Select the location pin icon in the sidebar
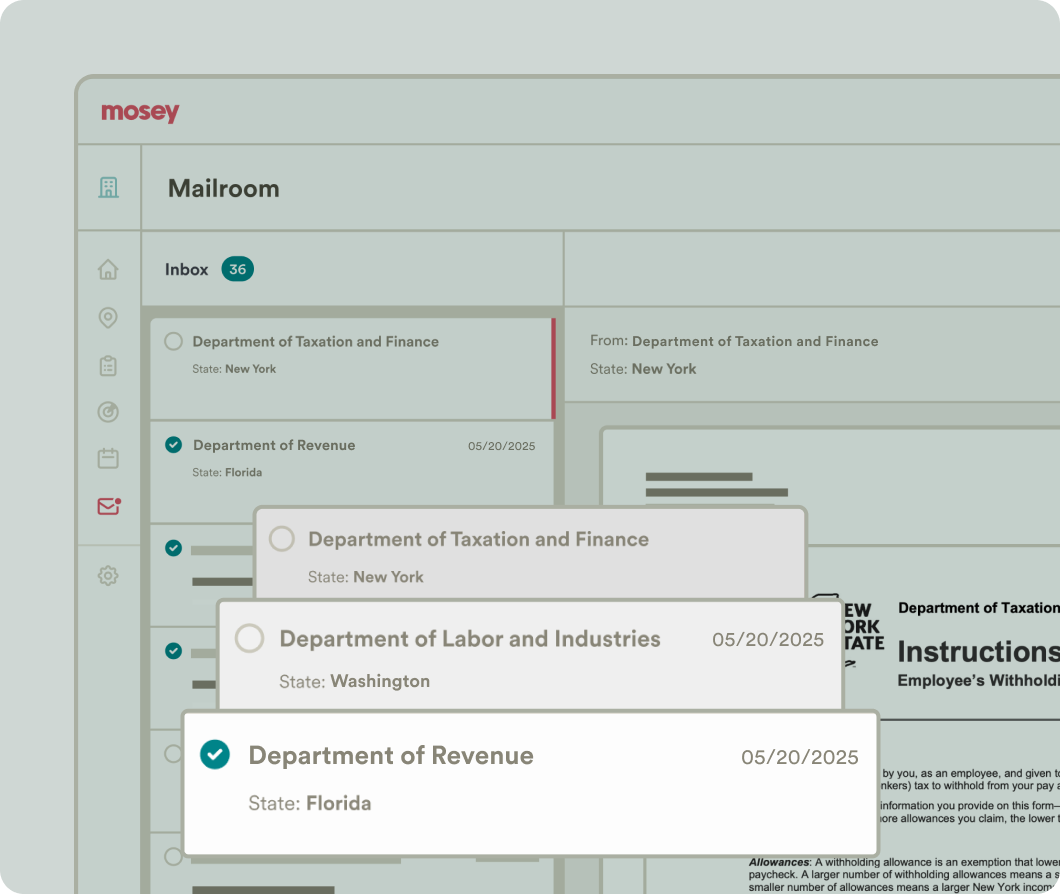 pyautogui.click(x=108, y=317)
